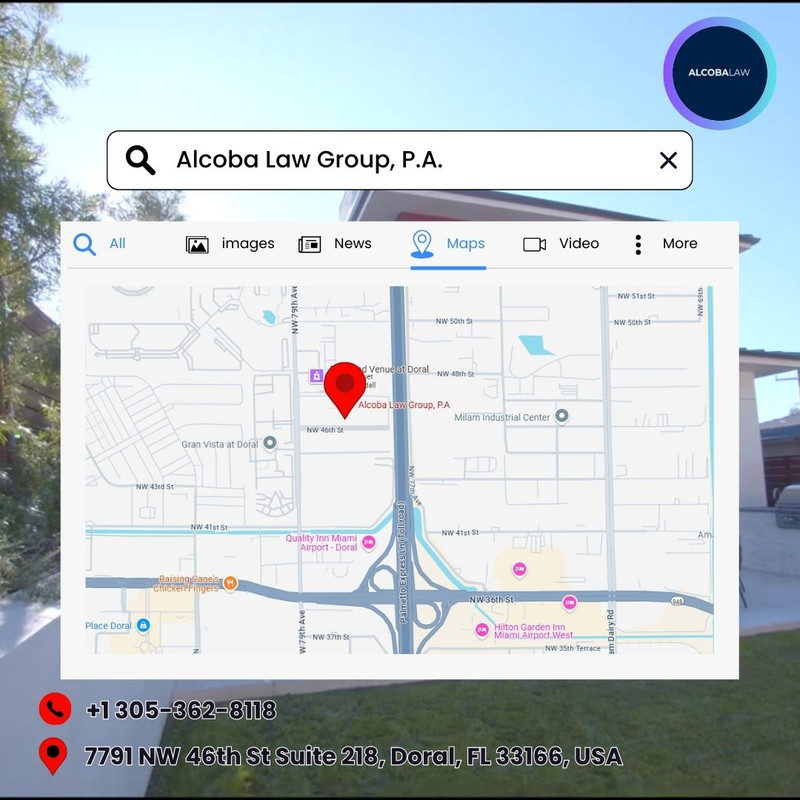Click the NW 35th Terrace street label
Screen dimensions: 800x800
(x=572, y=648)
